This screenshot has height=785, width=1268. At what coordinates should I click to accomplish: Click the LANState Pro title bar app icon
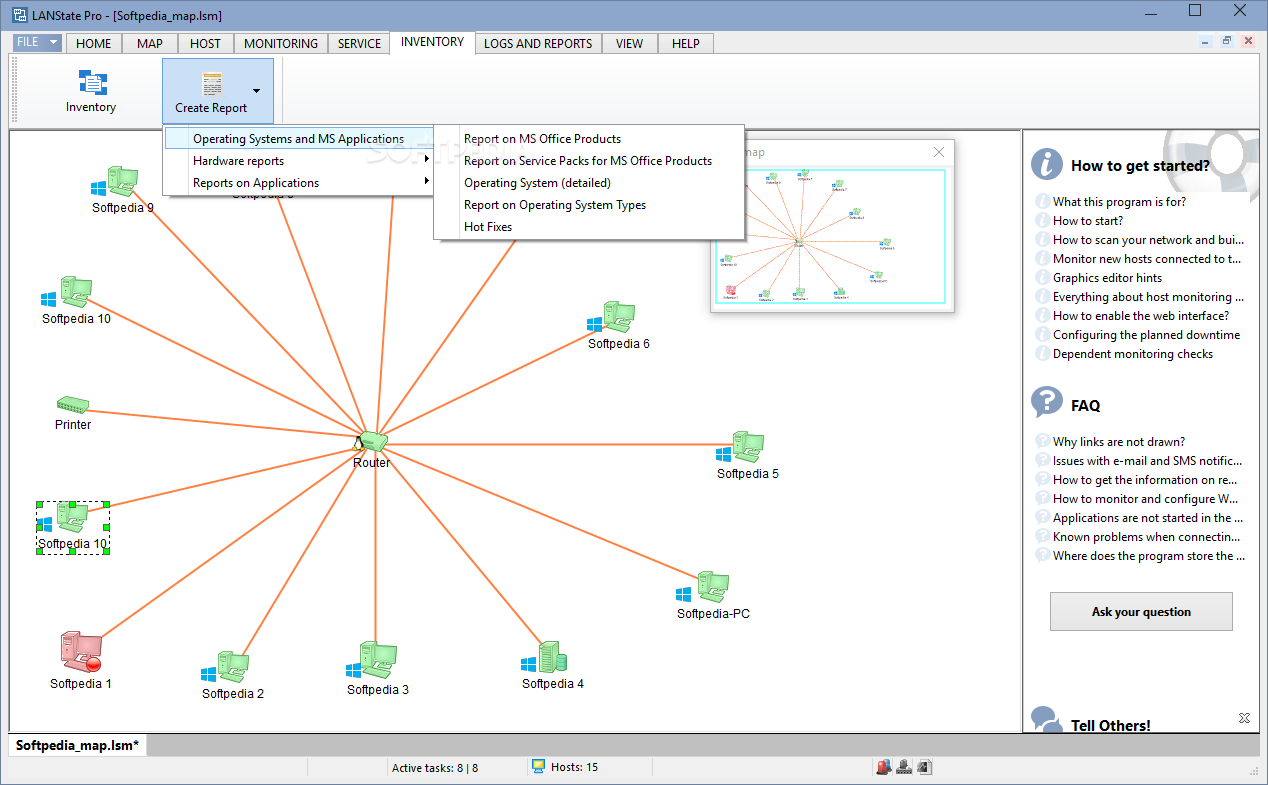click(x=18, y=15)
